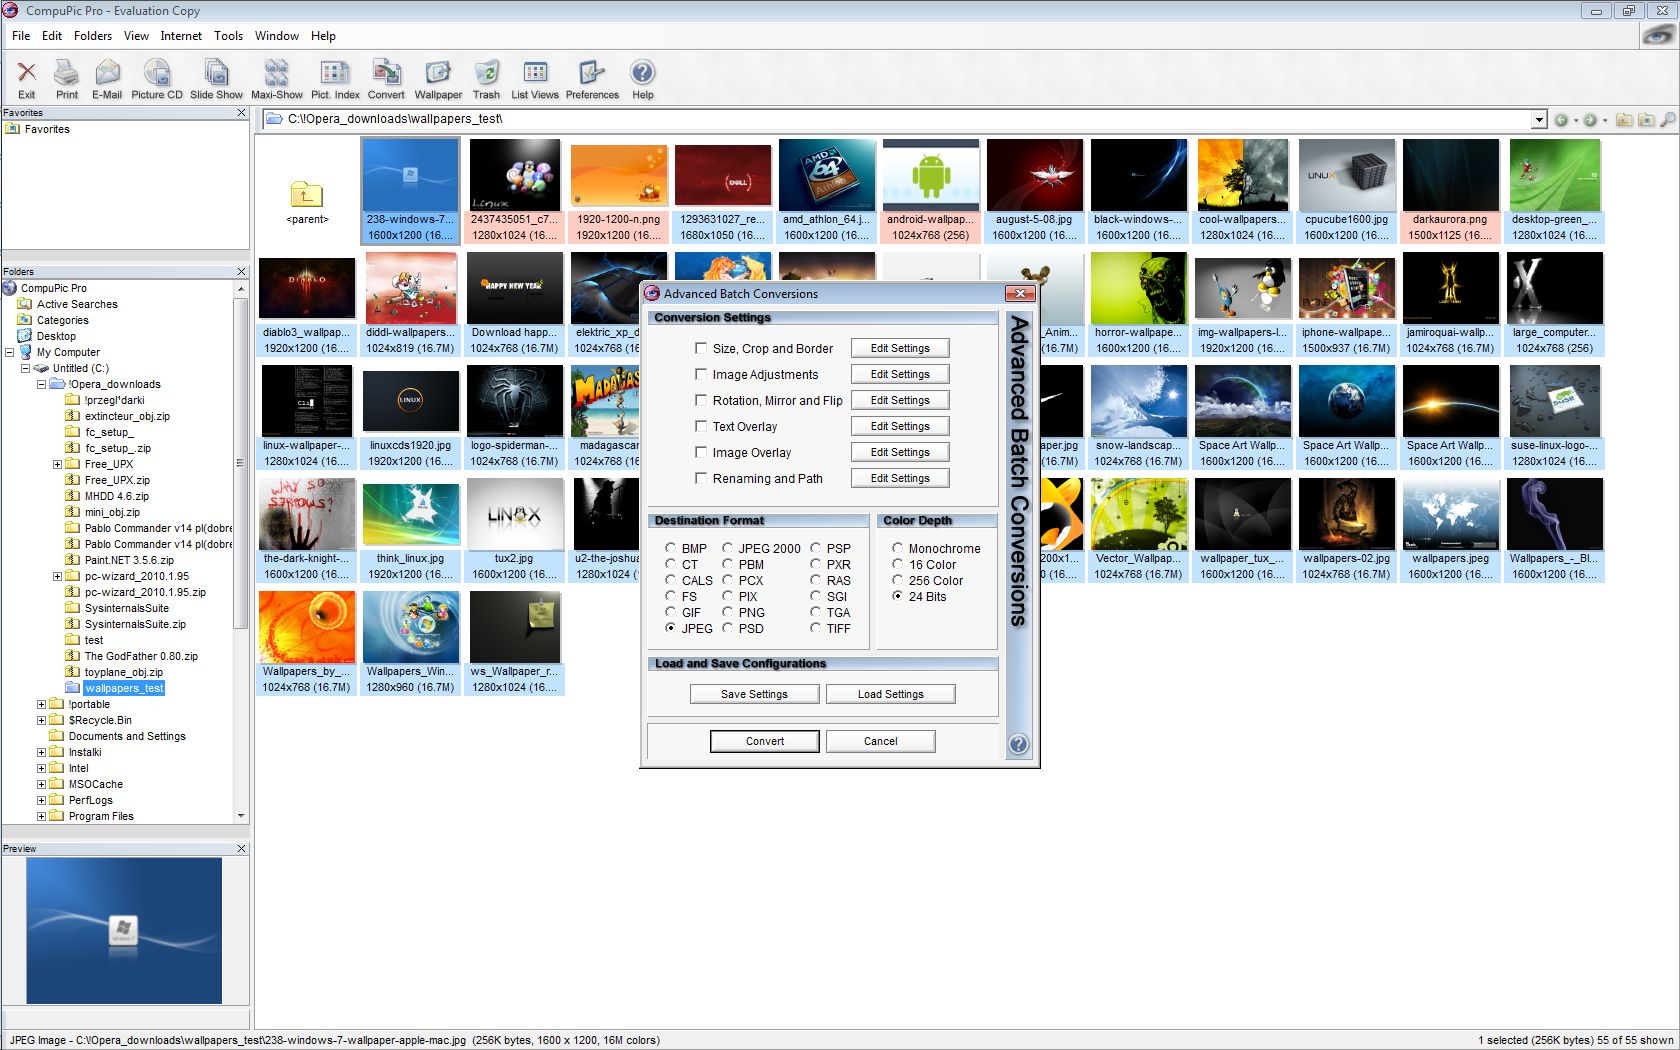Viewport: 1680px width, 1050px height.
Task: Open the Tools menu
Action: coord(228,36)
